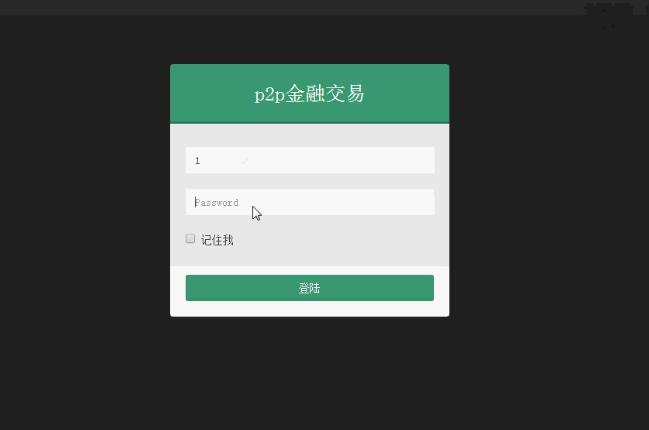Submit the form with the 登陆 button
Viewport: 649px width, 430px height.
(x=310, y=288)
